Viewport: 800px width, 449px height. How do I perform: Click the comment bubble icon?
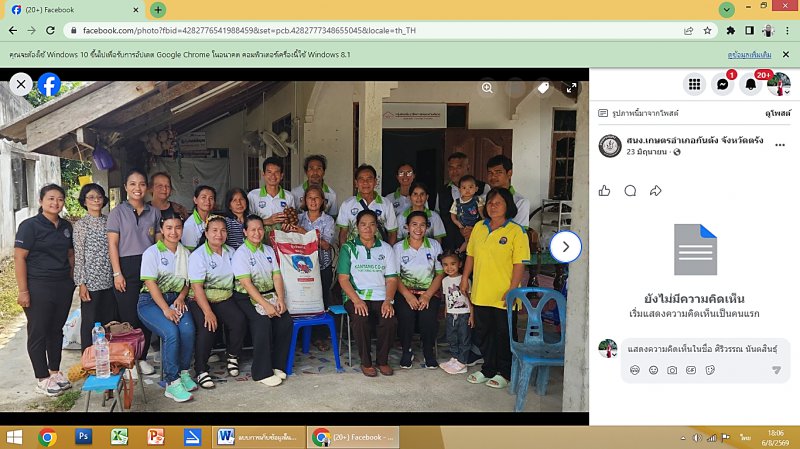pos(630,191)
